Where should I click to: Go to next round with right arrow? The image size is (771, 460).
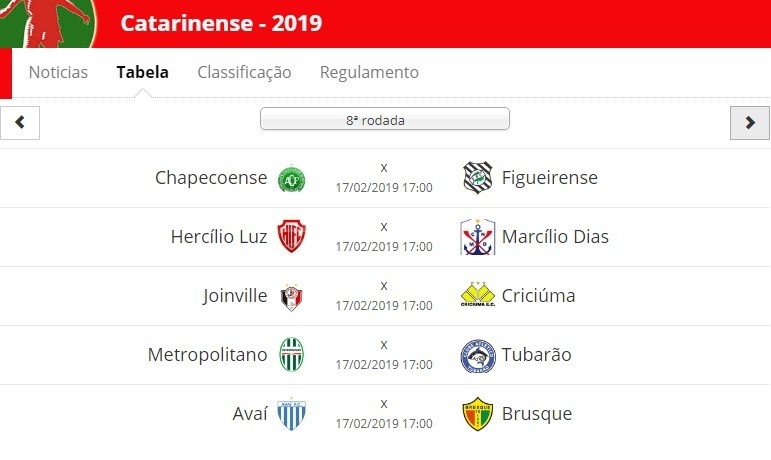[x=750, y=122]
